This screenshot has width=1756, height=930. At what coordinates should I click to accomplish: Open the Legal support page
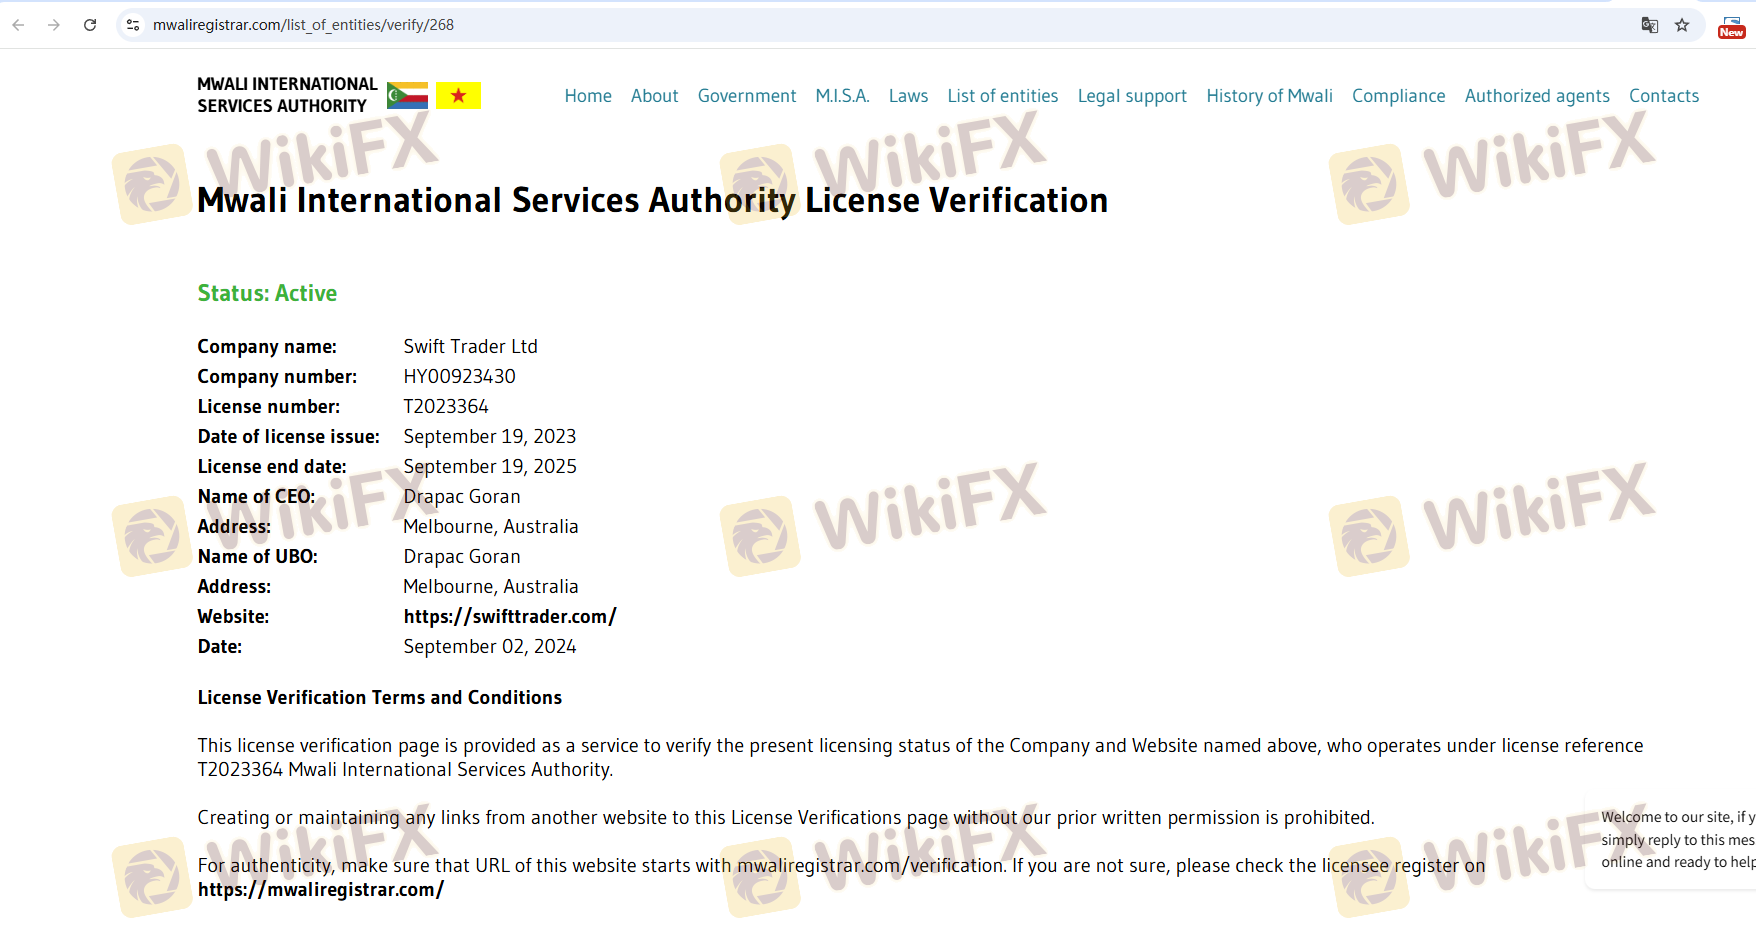pyautogui.click(x=1132, y=96)
